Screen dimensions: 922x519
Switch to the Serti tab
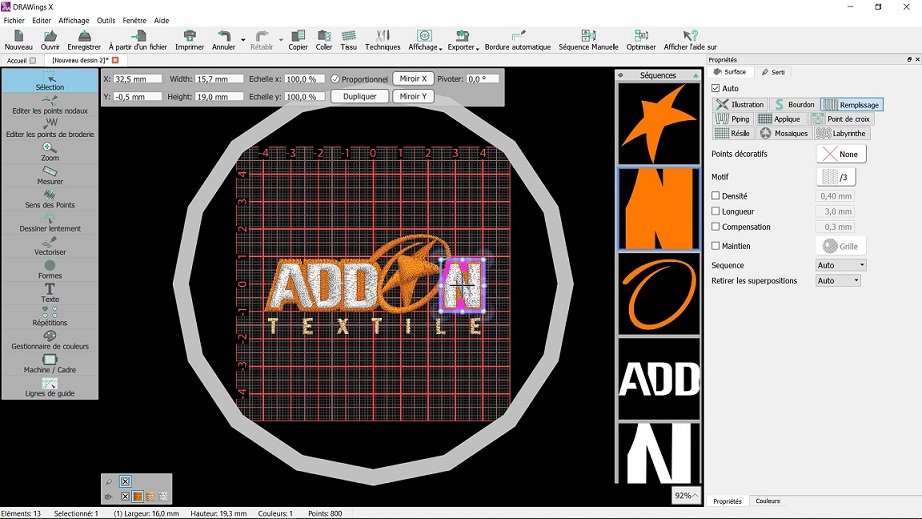pyautogui.click(x=773, y=72)
